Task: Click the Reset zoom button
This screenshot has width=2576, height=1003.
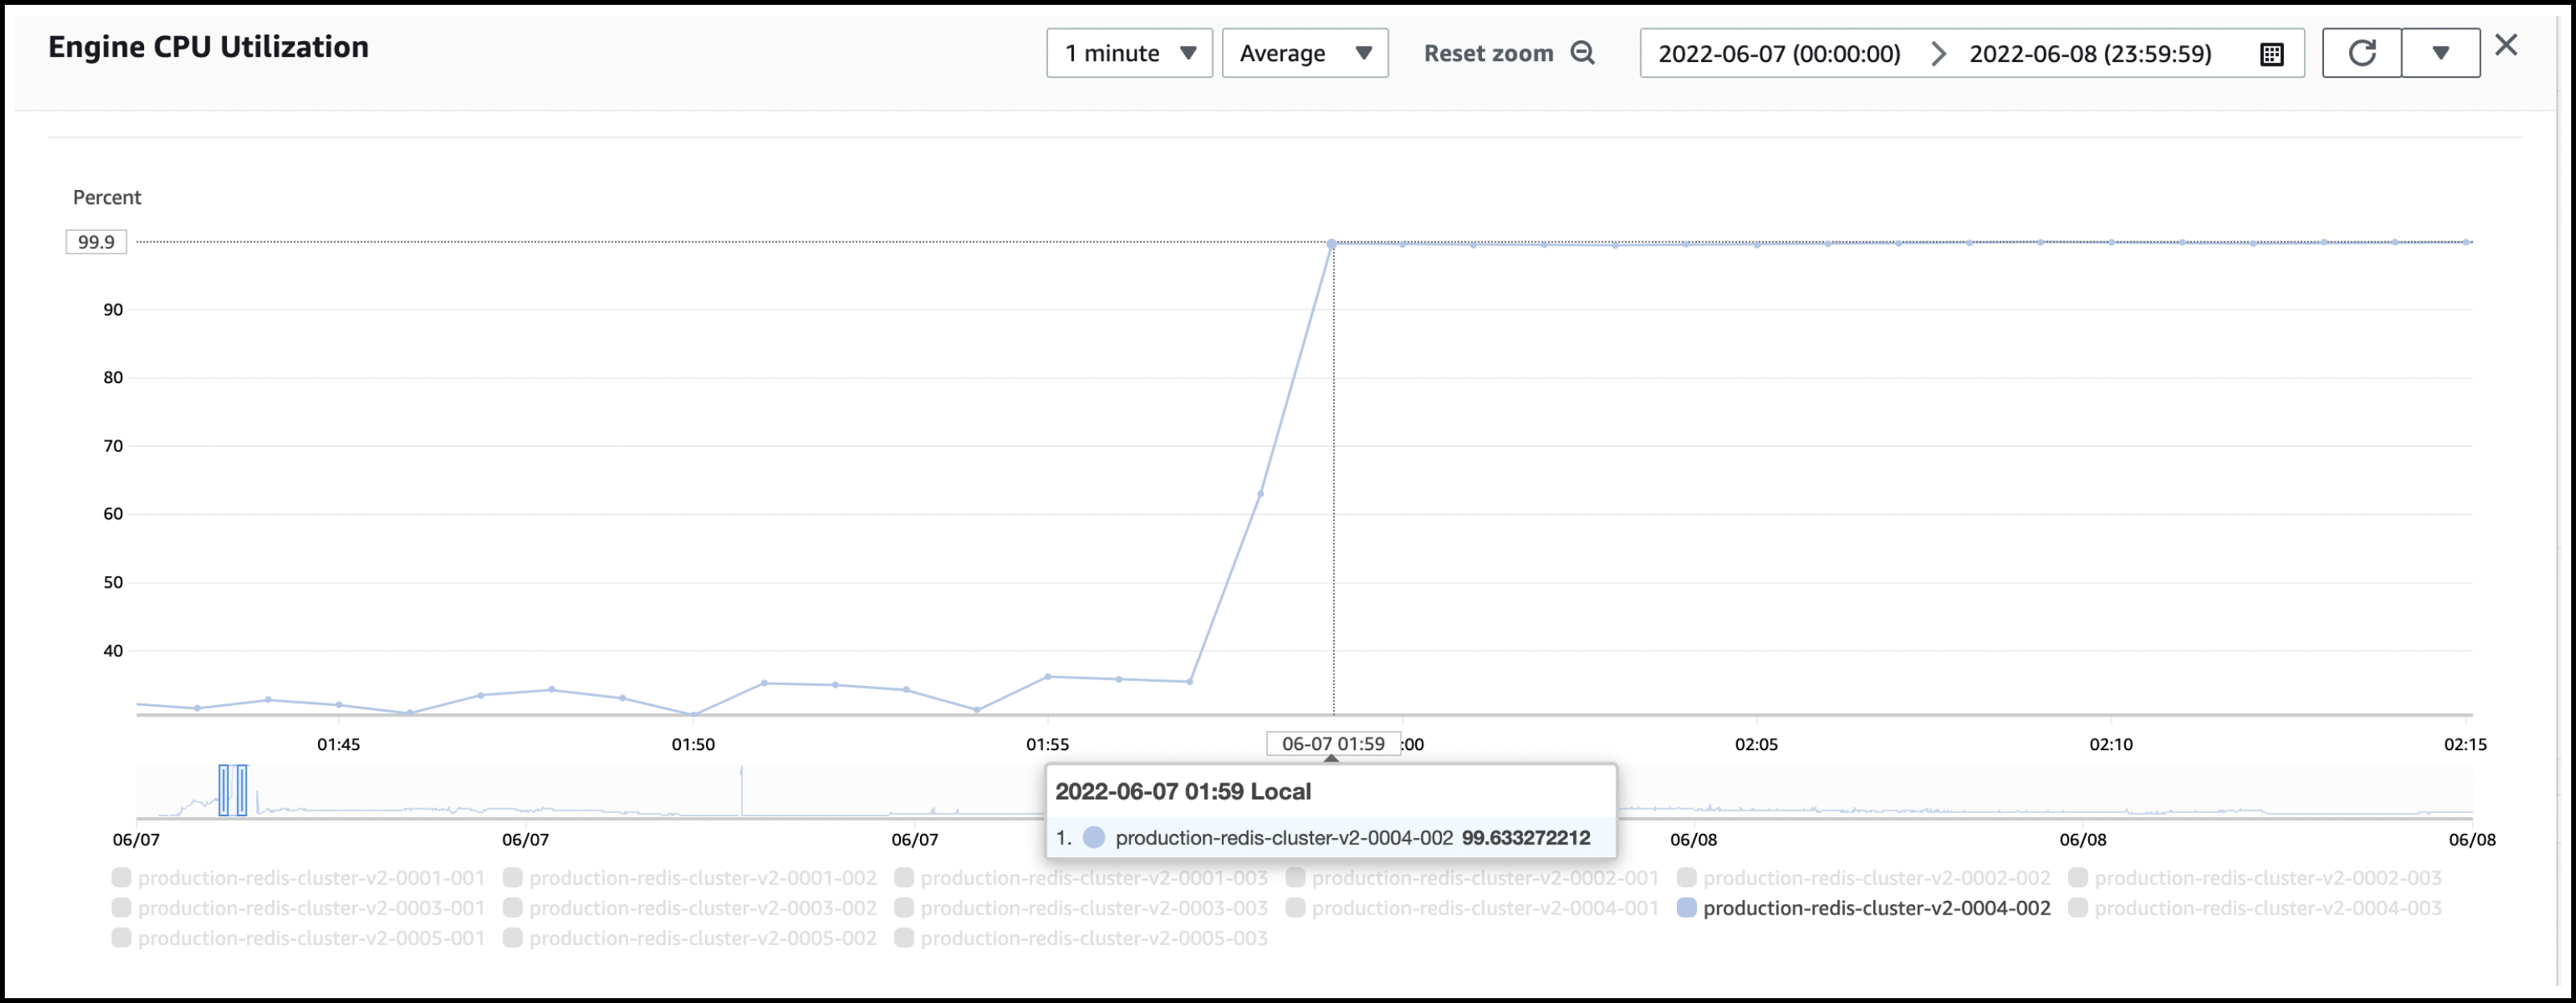Action: pos(1509,53)
